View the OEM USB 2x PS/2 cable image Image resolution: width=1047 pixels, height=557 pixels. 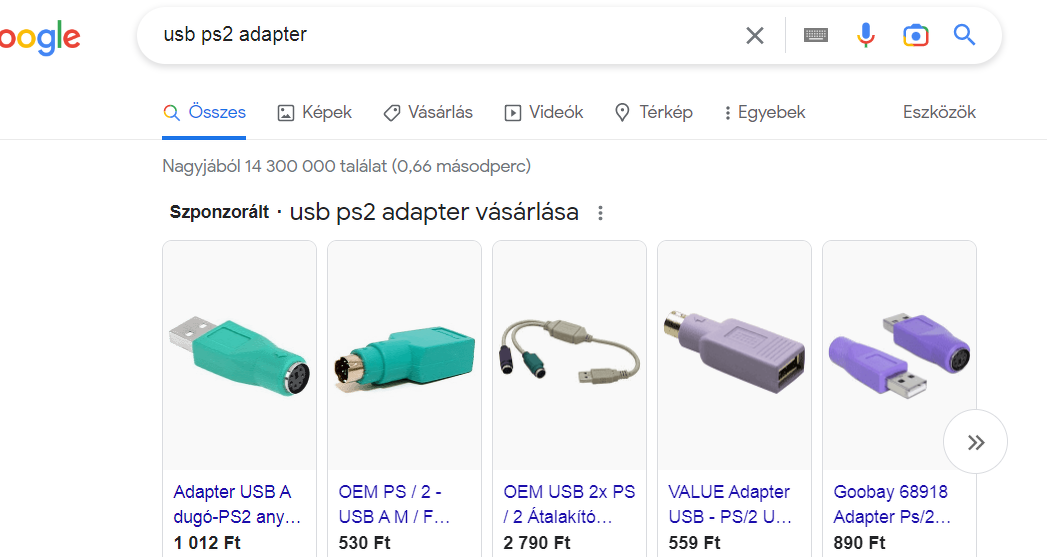tap(570, 355)
